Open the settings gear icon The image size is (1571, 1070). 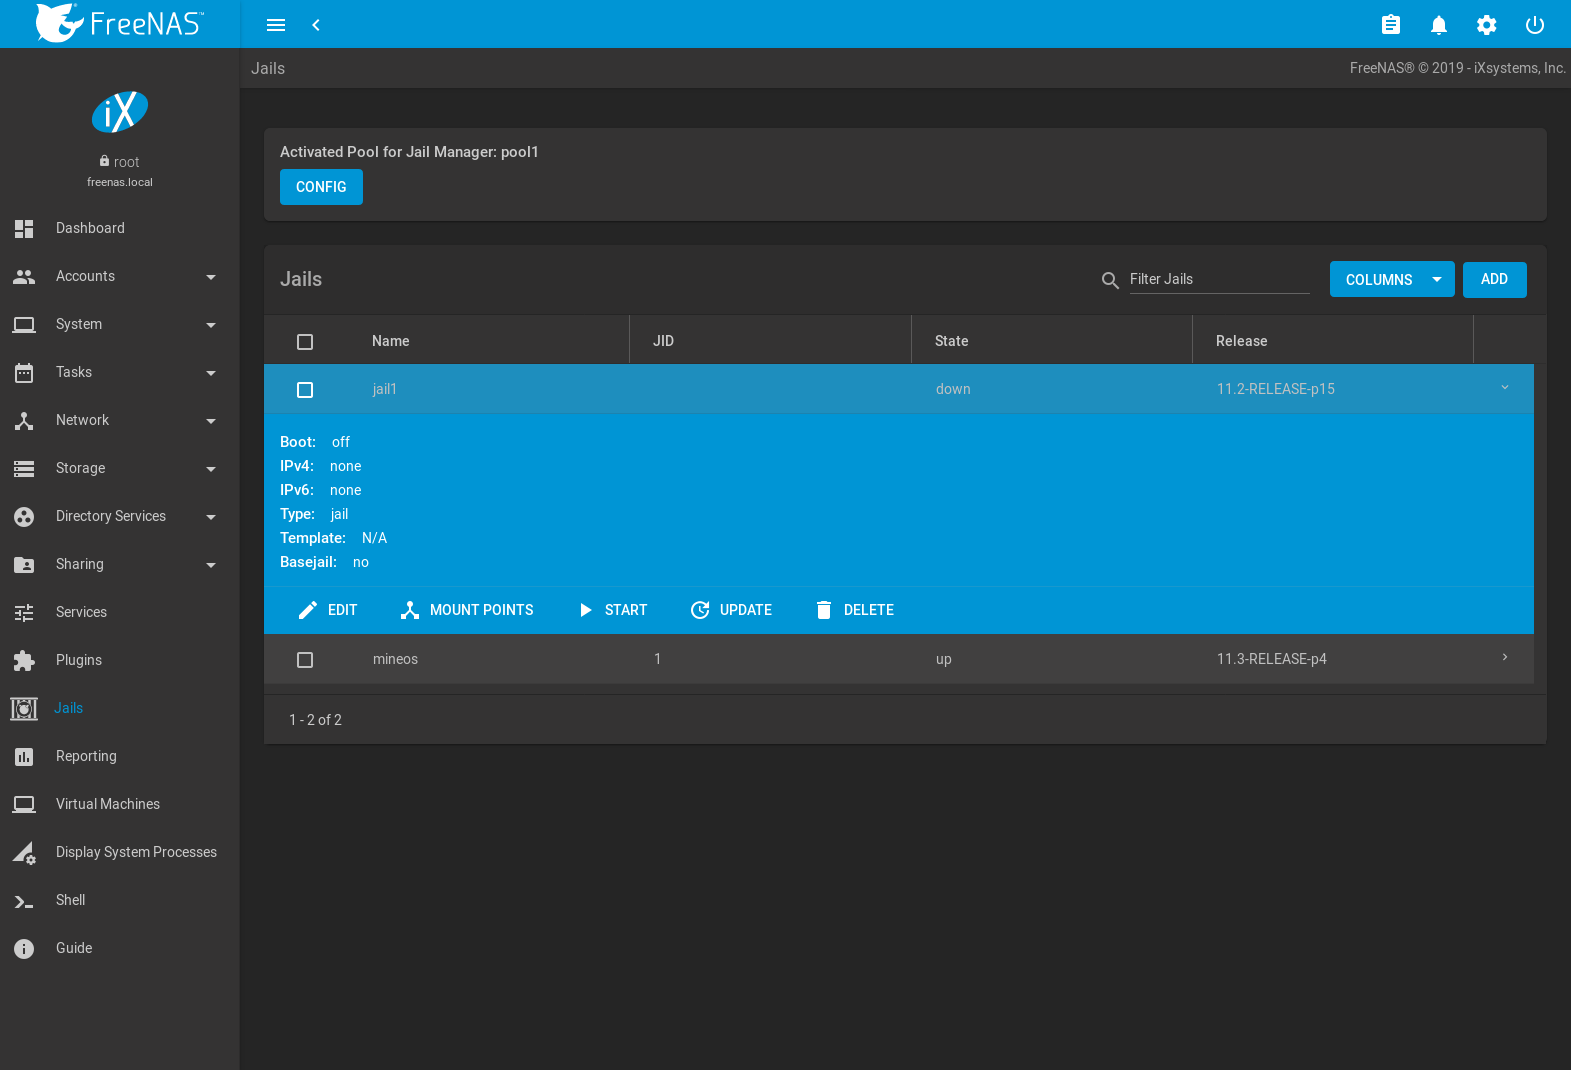point(1486,25)
